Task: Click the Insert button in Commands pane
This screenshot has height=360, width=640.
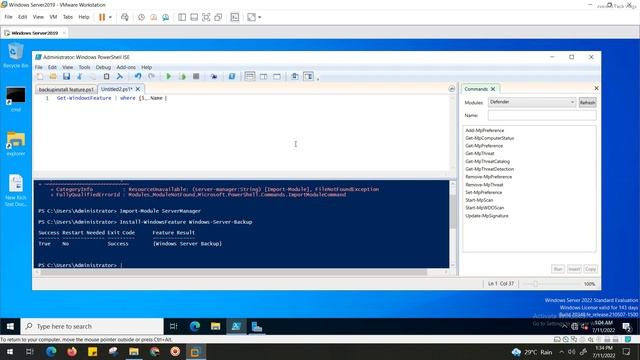Action: click(574, 269)
